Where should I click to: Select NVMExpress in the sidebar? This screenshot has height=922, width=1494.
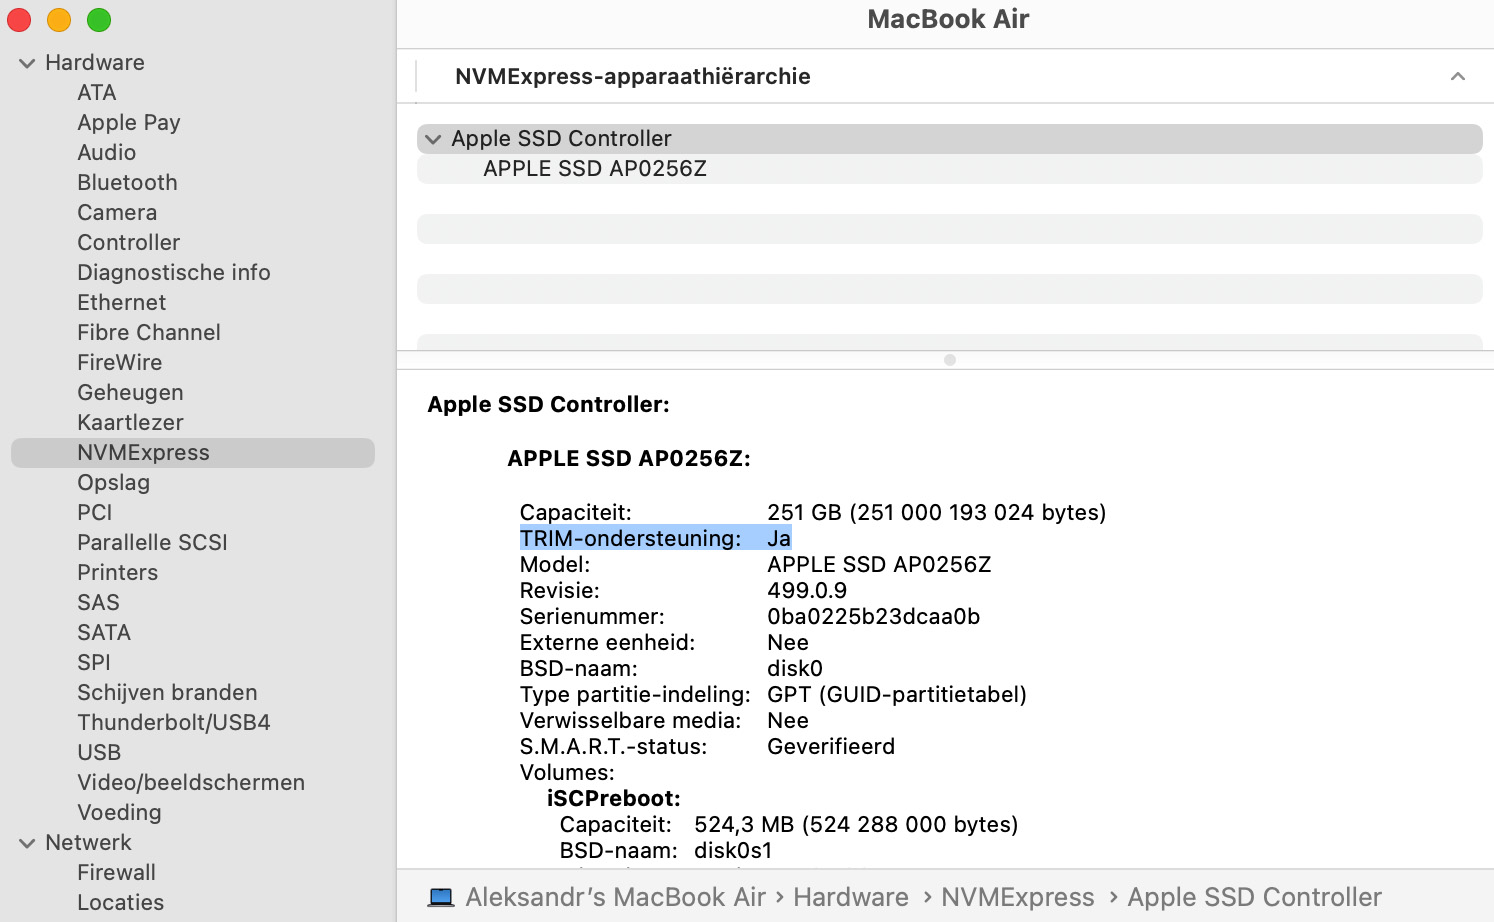point(193,452)
